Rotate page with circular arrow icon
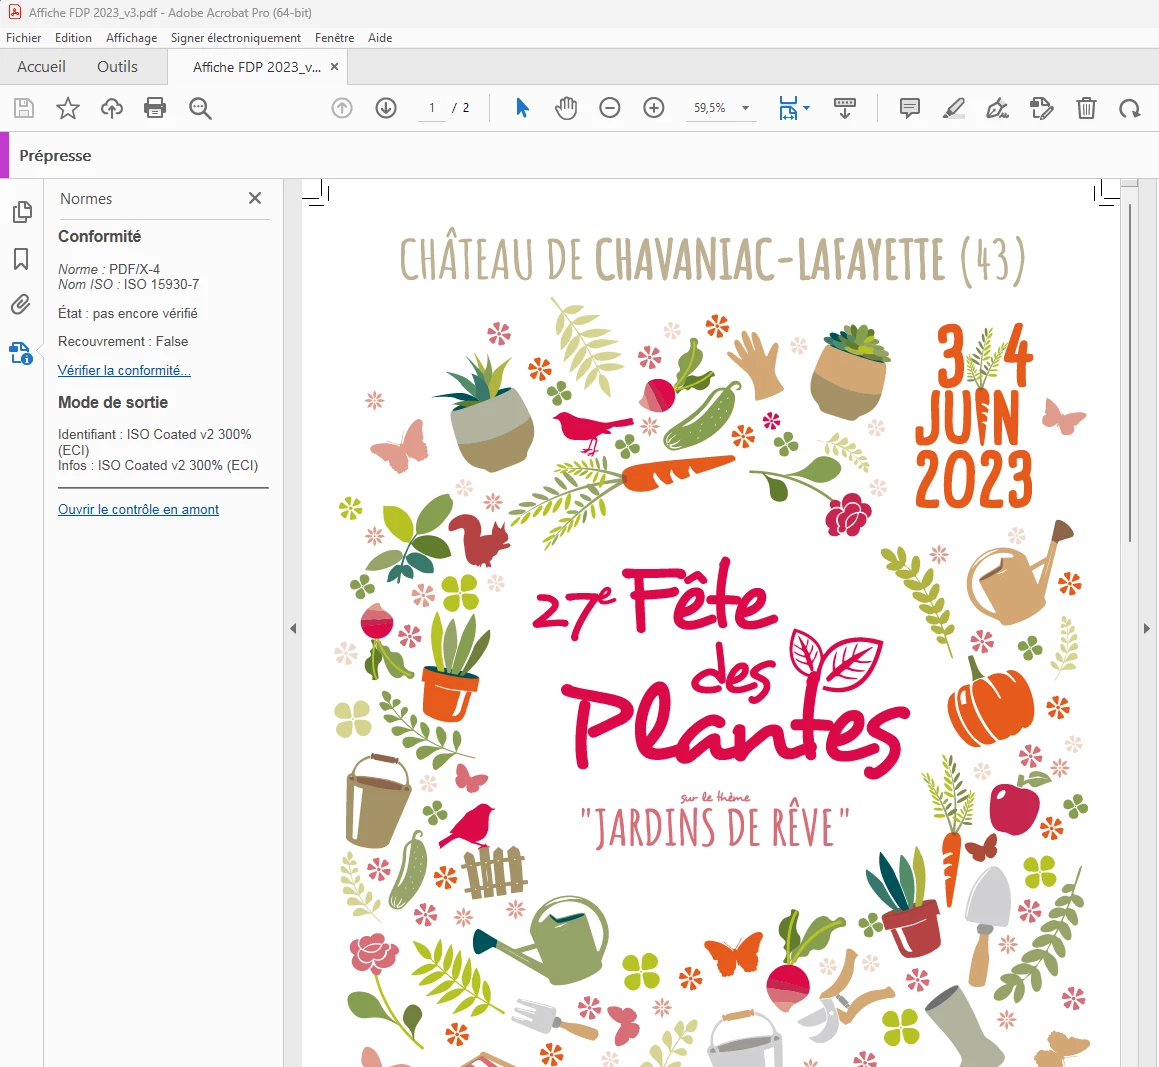This screenshot has width=1159, height=1067. click(1129, 109)
